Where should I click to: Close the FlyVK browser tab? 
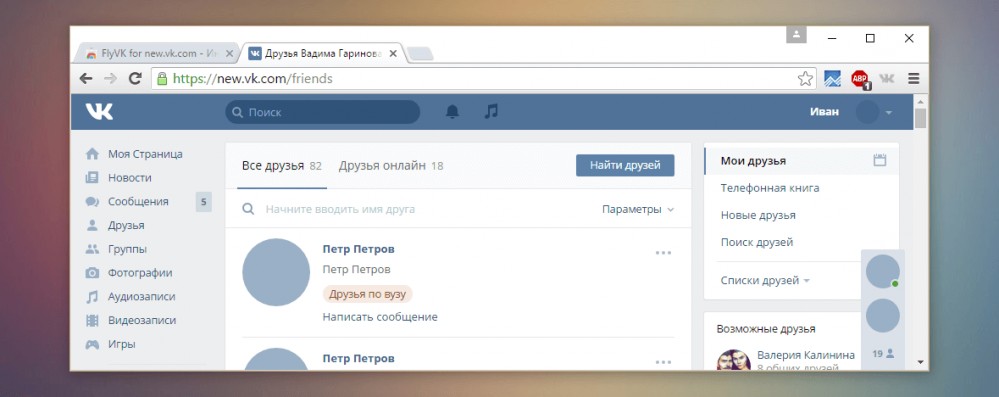click(x=230, y=54)
